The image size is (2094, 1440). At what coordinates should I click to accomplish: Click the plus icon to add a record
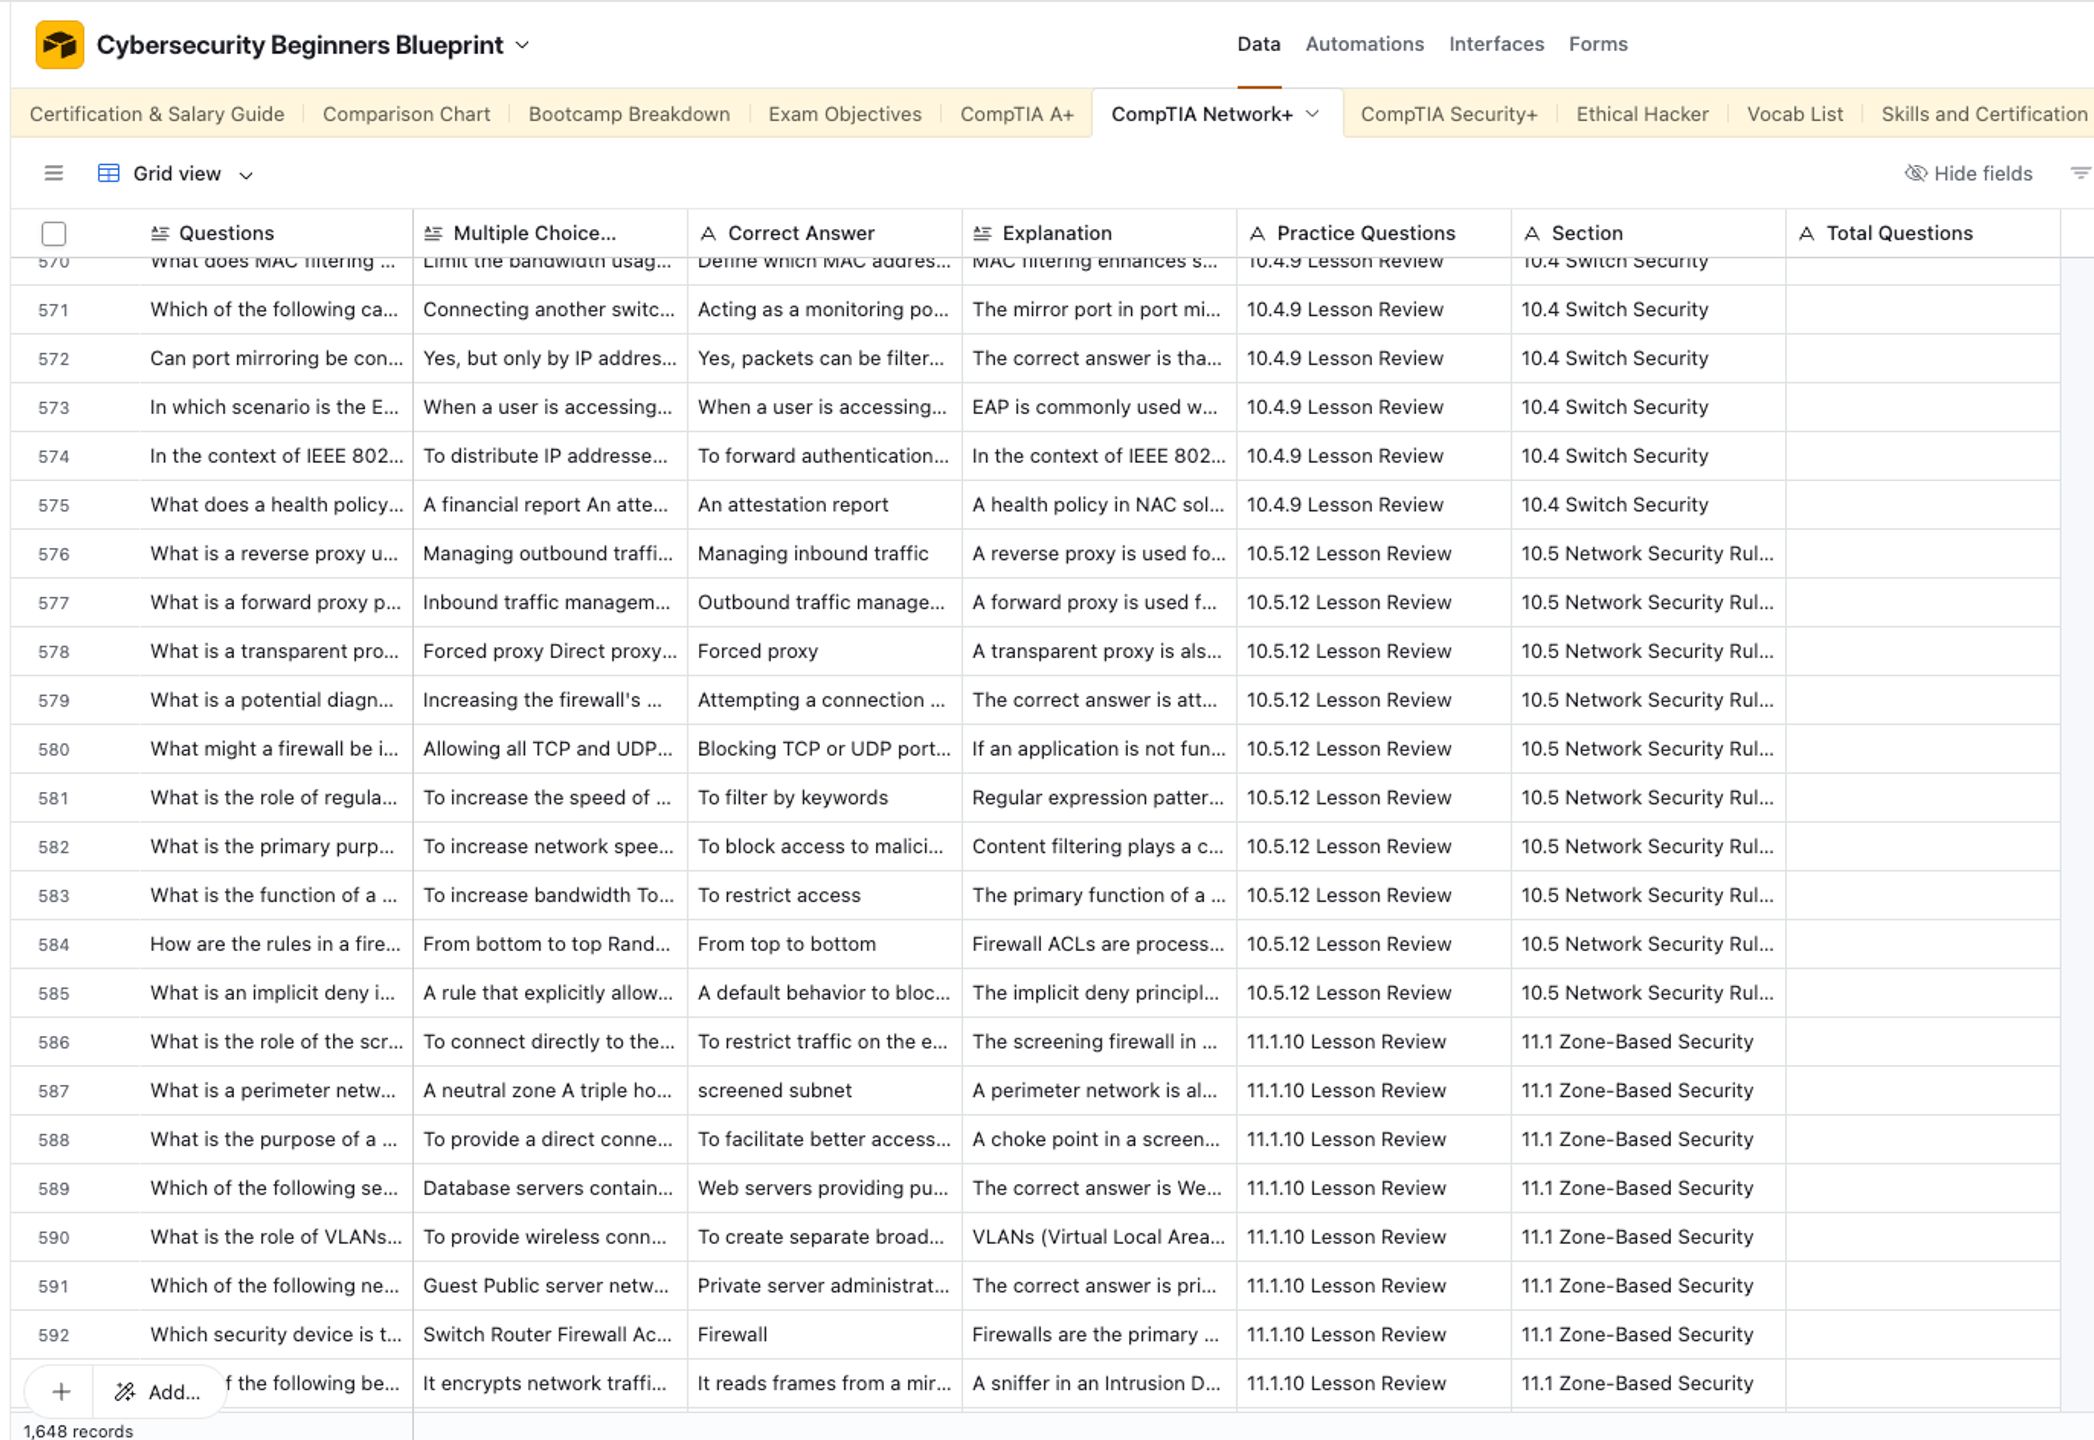click(x=61, y=1391)
